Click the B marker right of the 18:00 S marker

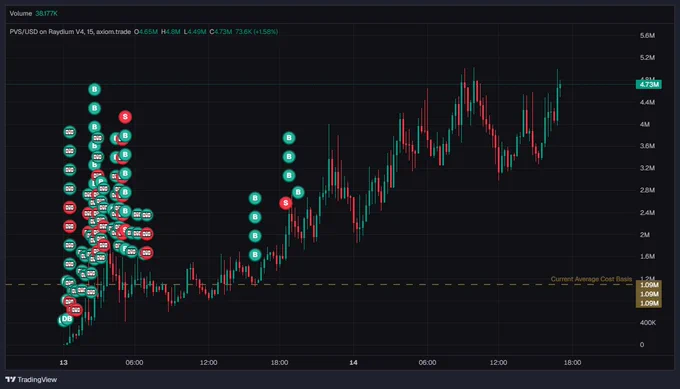click(298, 192)
